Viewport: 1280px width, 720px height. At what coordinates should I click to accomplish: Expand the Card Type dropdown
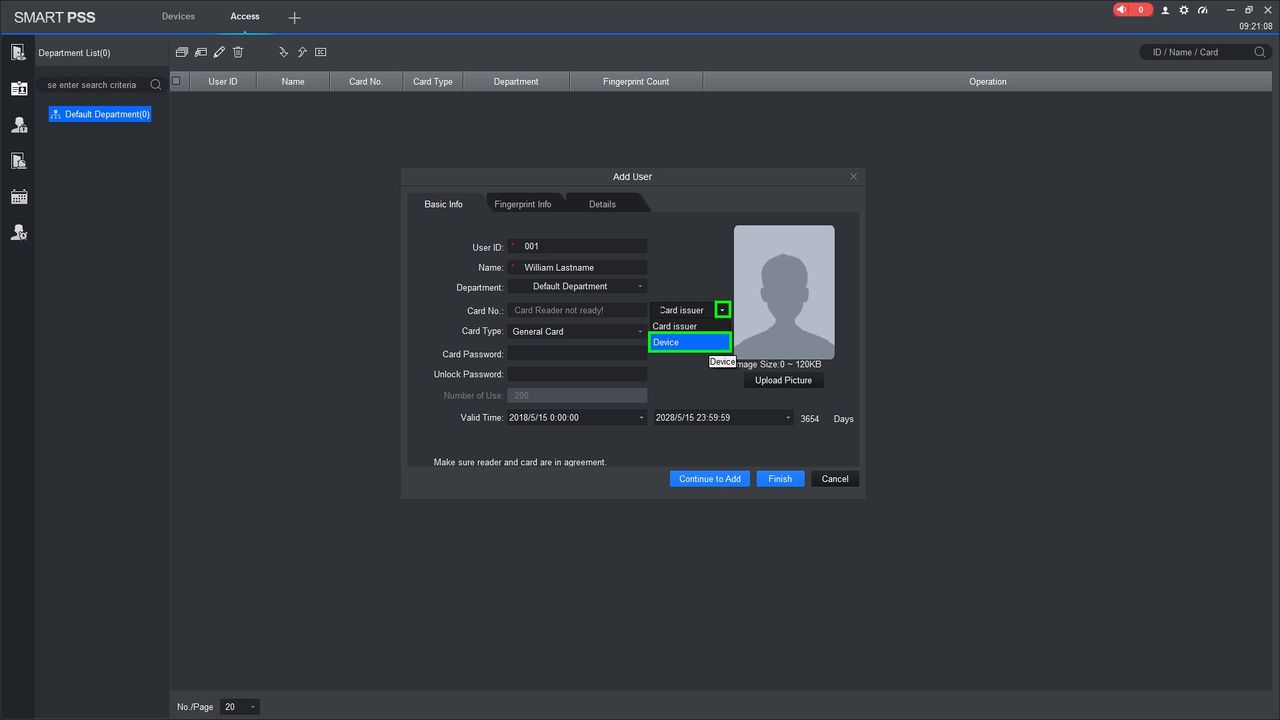click(577, 332)
